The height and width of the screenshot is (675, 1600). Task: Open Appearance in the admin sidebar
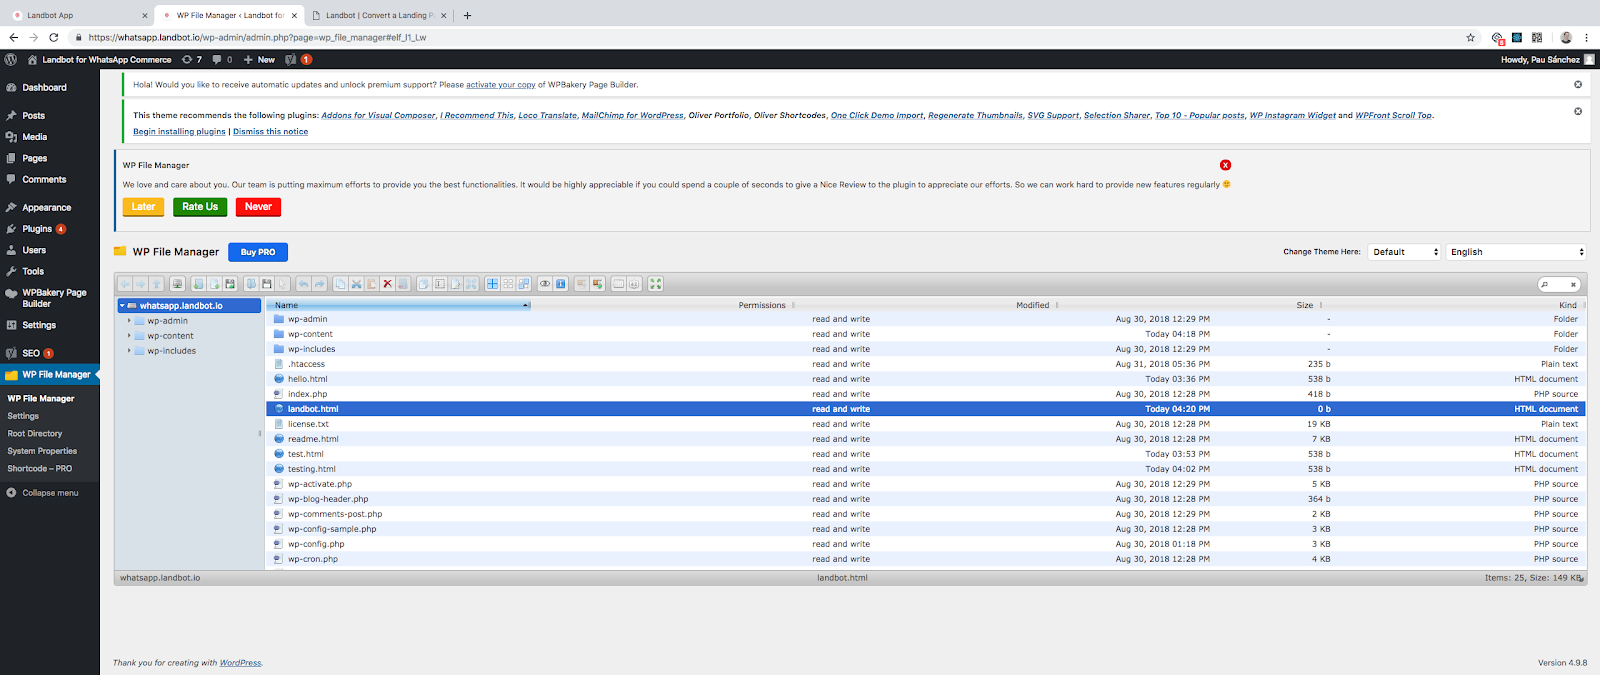[46, 208]
